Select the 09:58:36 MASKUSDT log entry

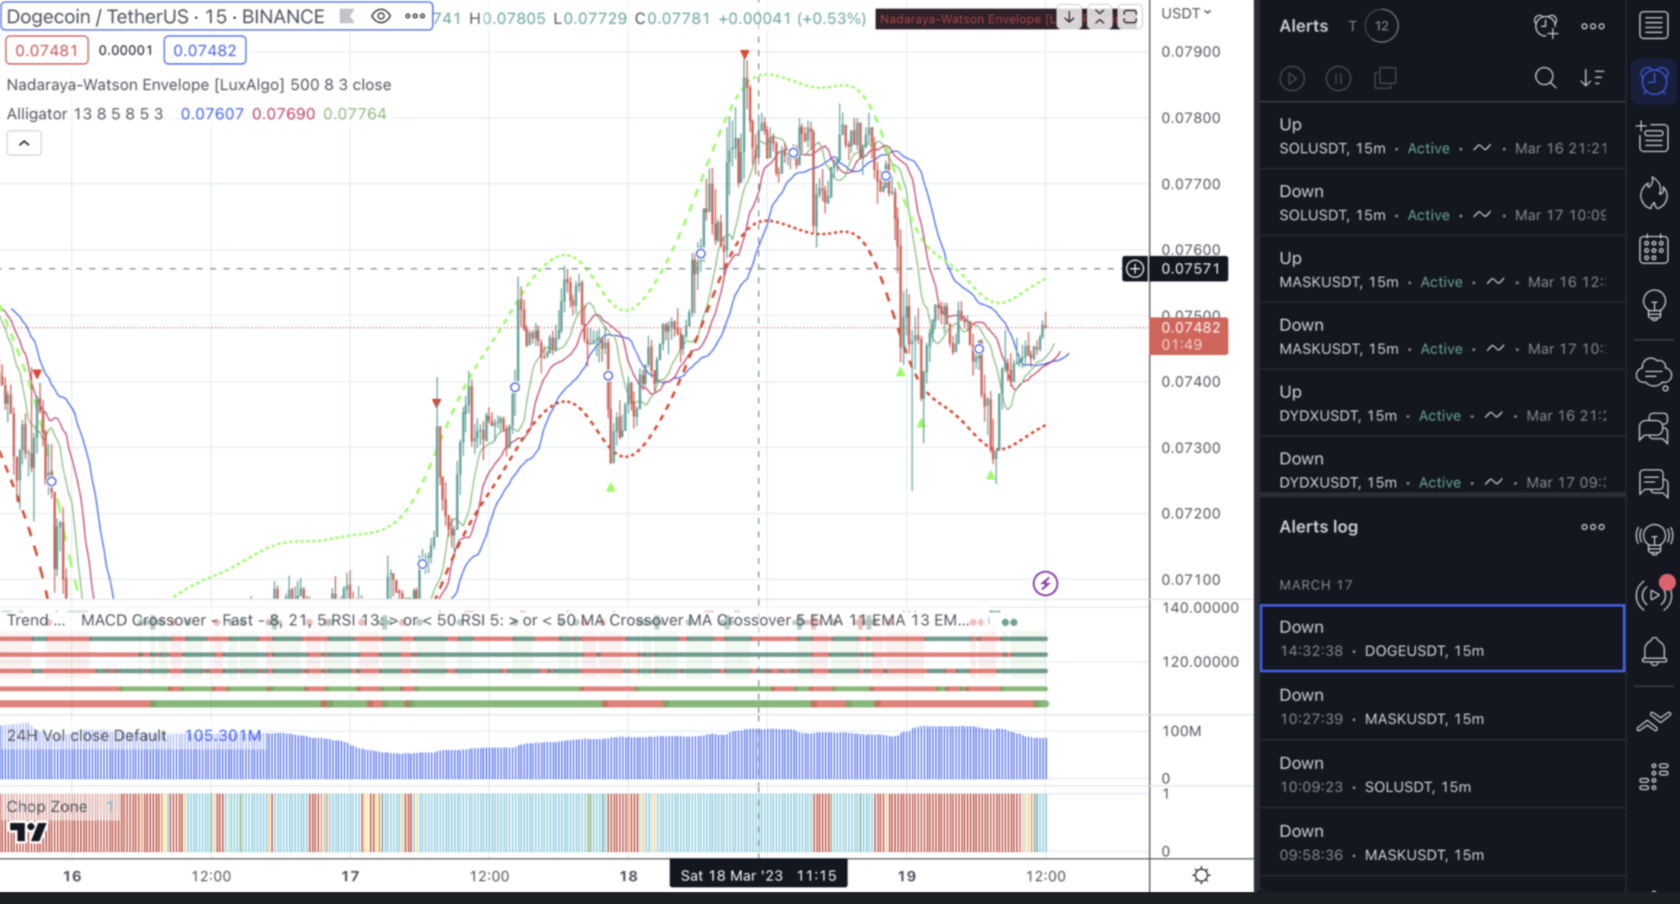[x=1442, y=842]
